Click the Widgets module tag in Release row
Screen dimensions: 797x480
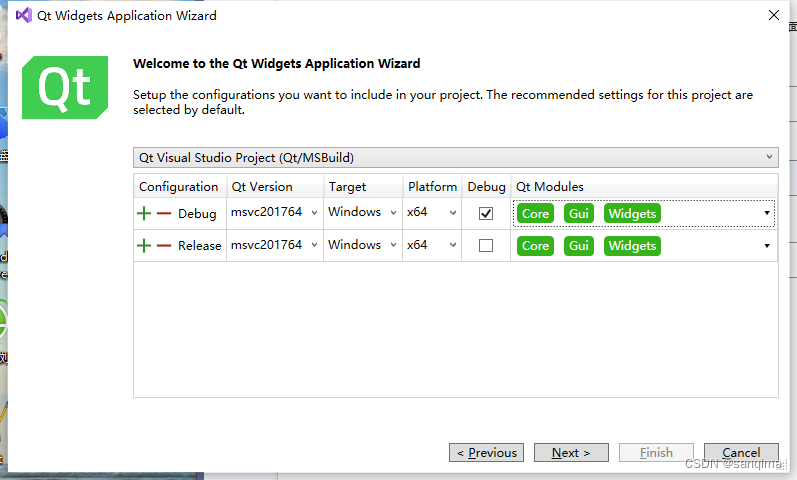[632, 246]
